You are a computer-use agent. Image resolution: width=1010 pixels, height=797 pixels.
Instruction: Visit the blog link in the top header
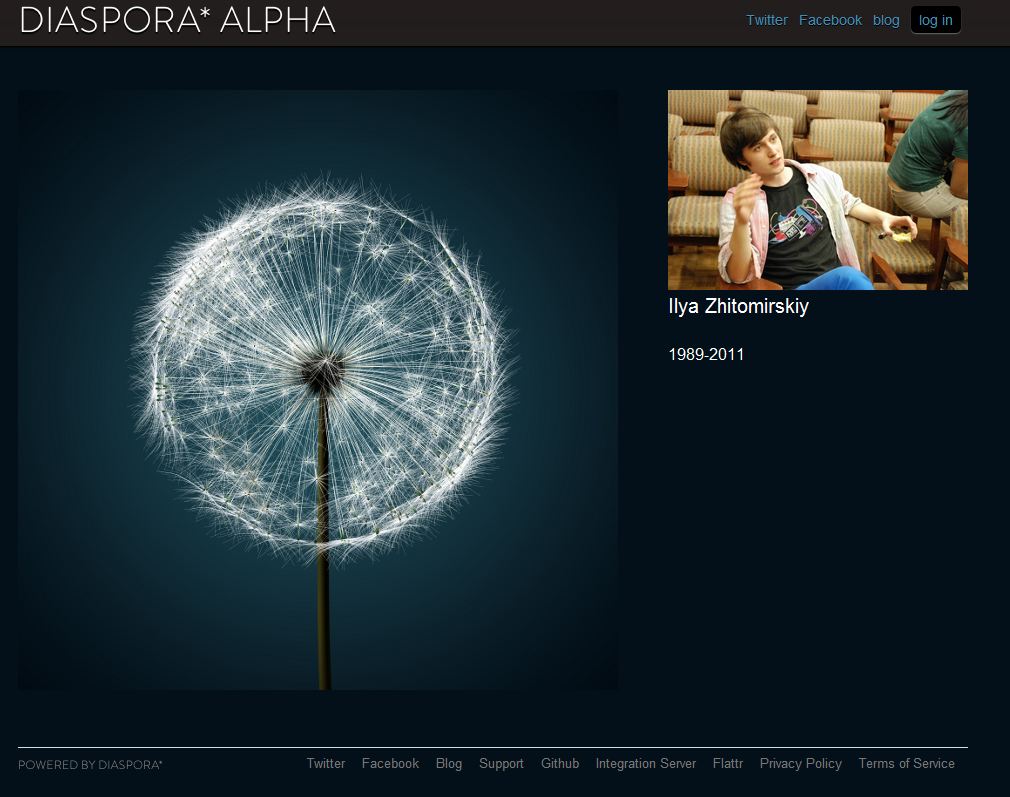click(886, 20)
